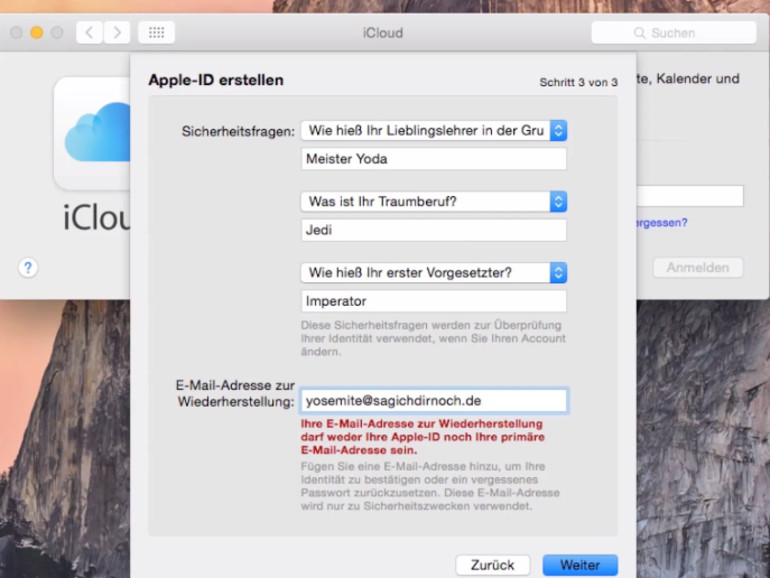Image resolution: width=770 pixels, height=578 pixels.
Task: Click the password field behind the dialog
Action: click(x=690, y=196)
